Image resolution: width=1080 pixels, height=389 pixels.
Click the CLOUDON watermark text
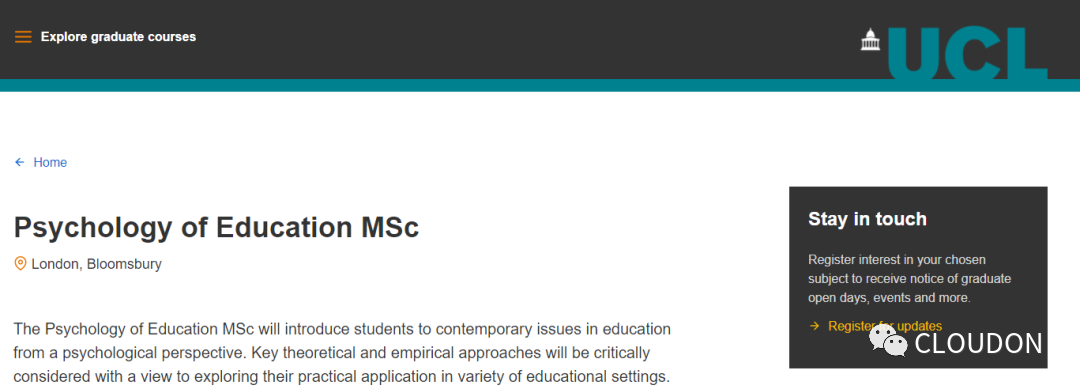tap(979, 343)
